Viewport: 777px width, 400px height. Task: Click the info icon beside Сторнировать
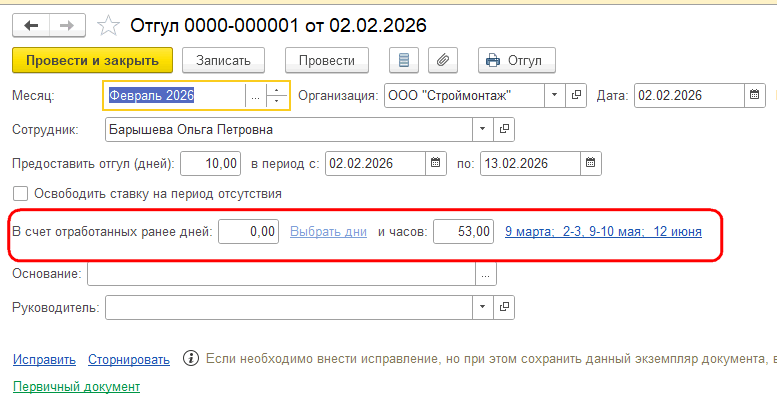click(191, 358)
